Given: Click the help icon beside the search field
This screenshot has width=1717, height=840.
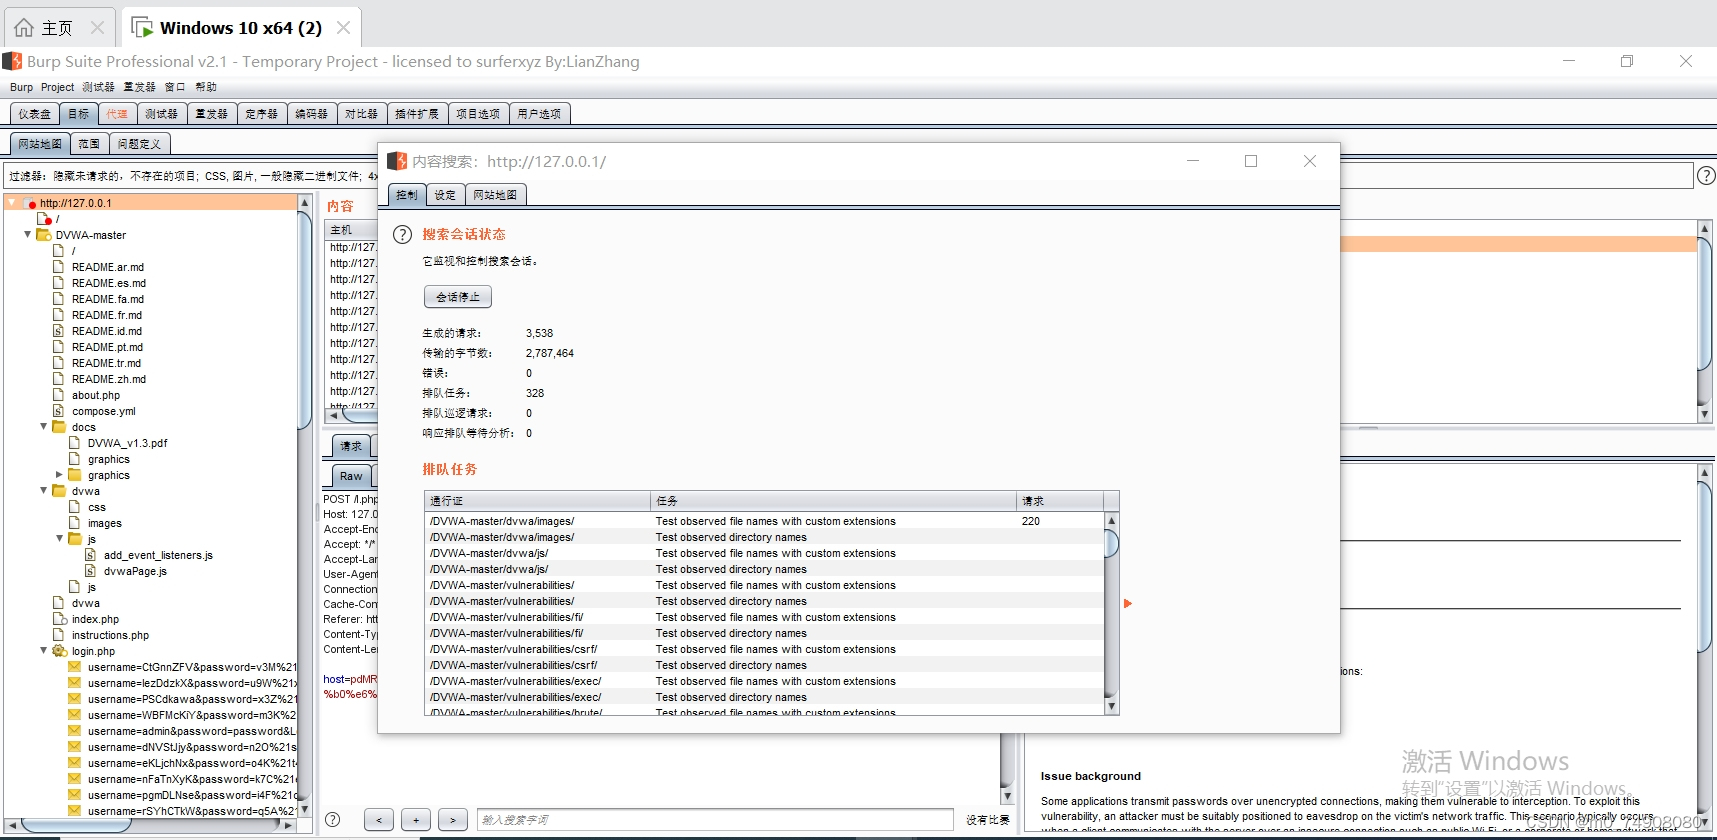Looking at the screenshot, I should (x=333, y=819).
